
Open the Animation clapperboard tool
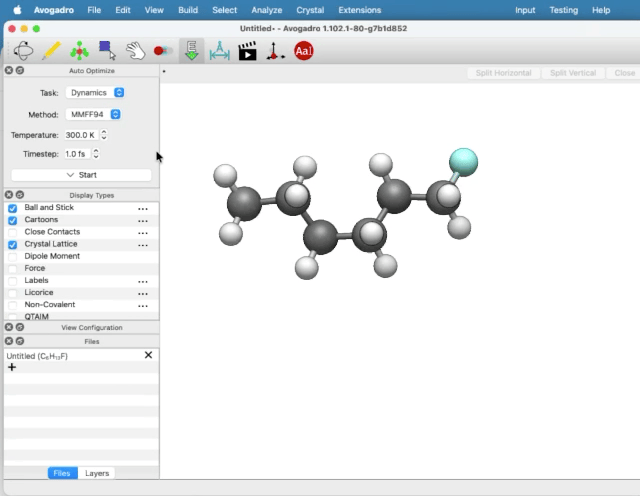247,49
